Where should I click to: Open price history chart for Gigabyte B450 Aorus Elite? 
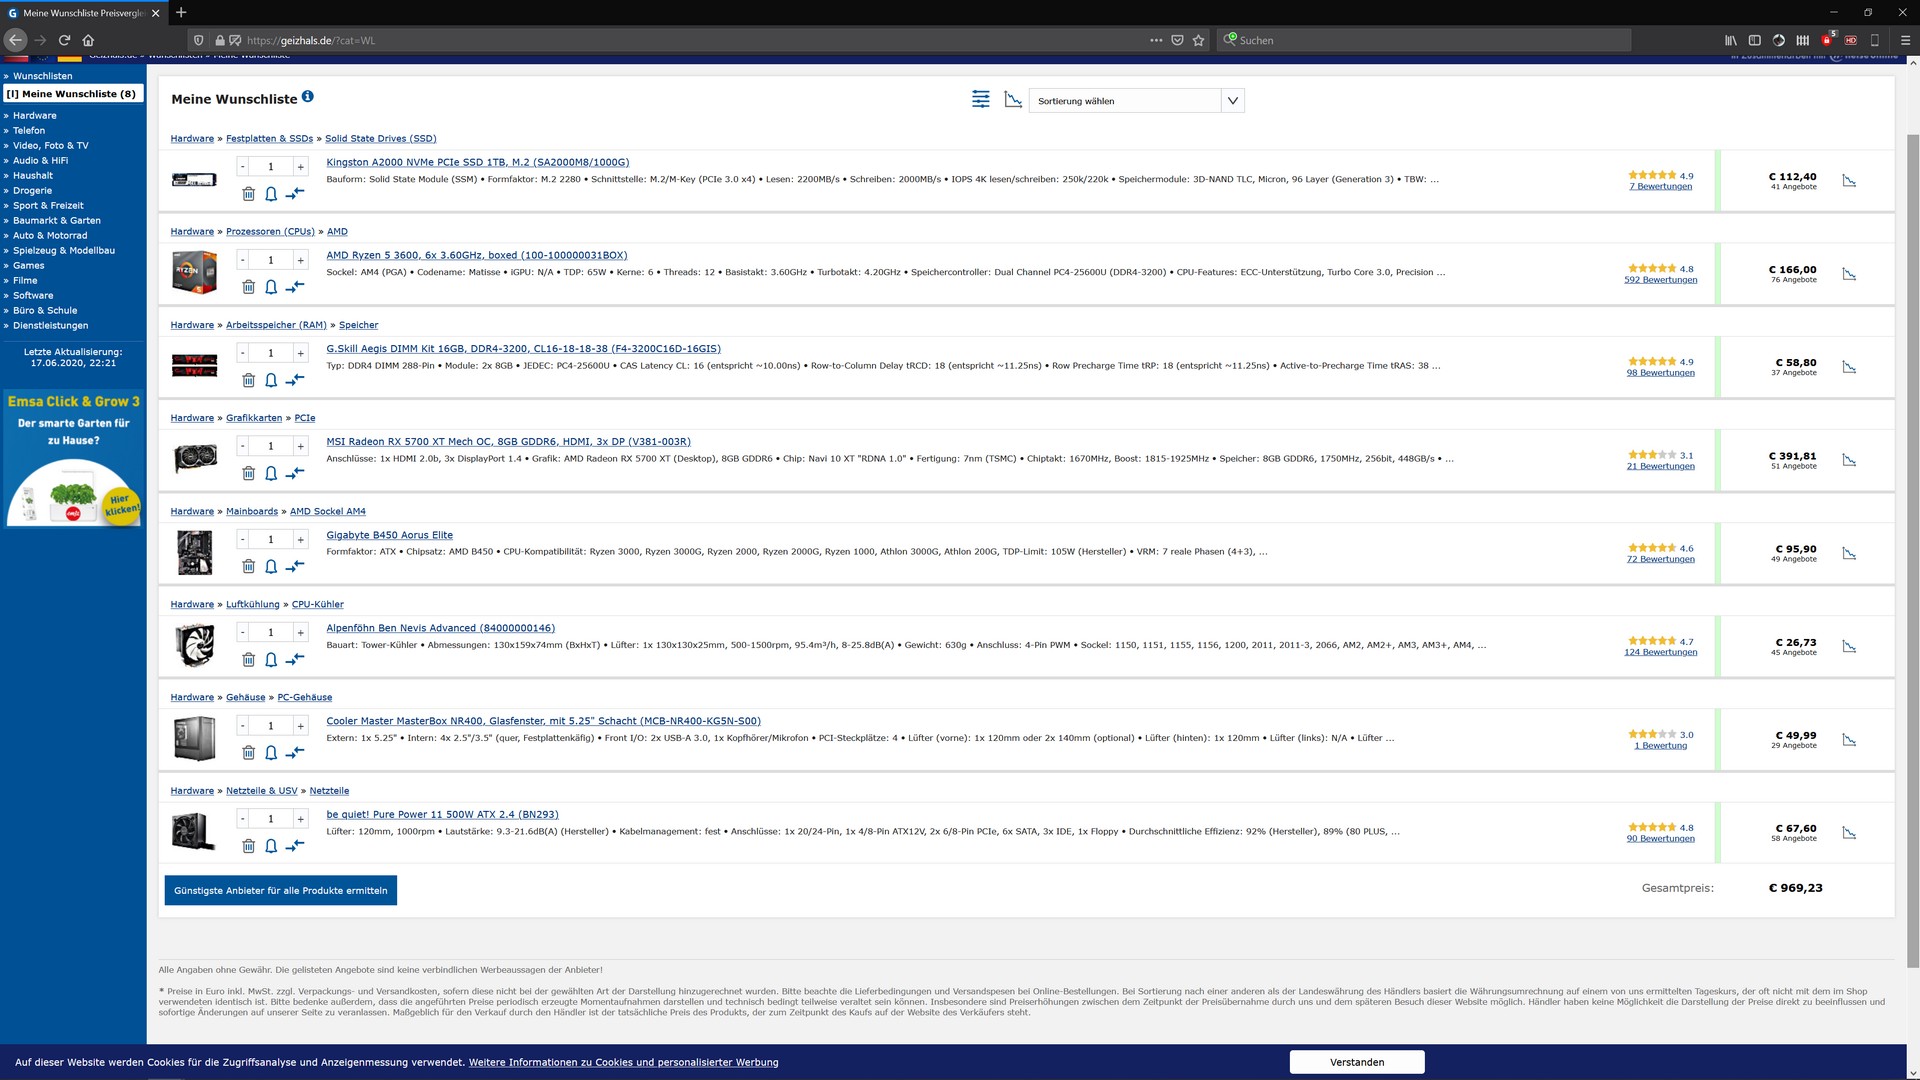(1849, 554)
